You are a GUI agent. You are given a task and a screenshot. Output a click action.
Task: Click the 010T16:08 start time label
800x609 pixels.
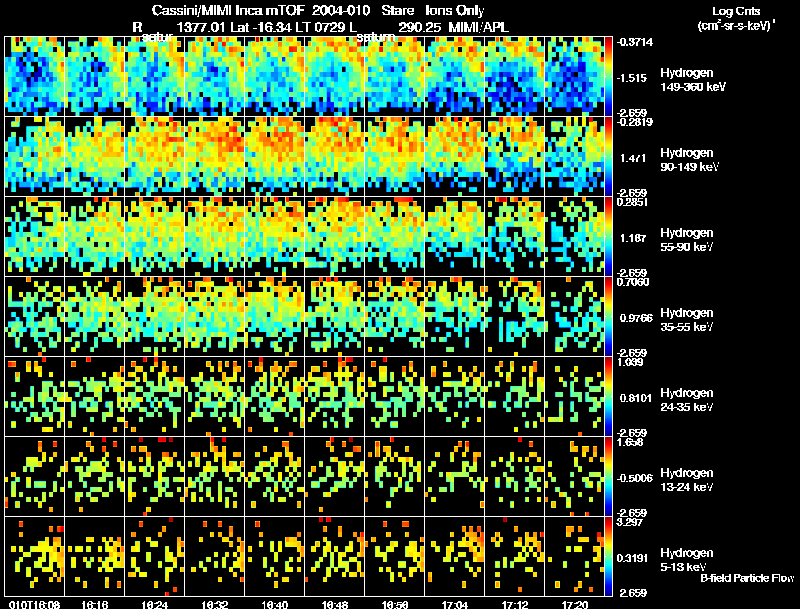[35, 604]
